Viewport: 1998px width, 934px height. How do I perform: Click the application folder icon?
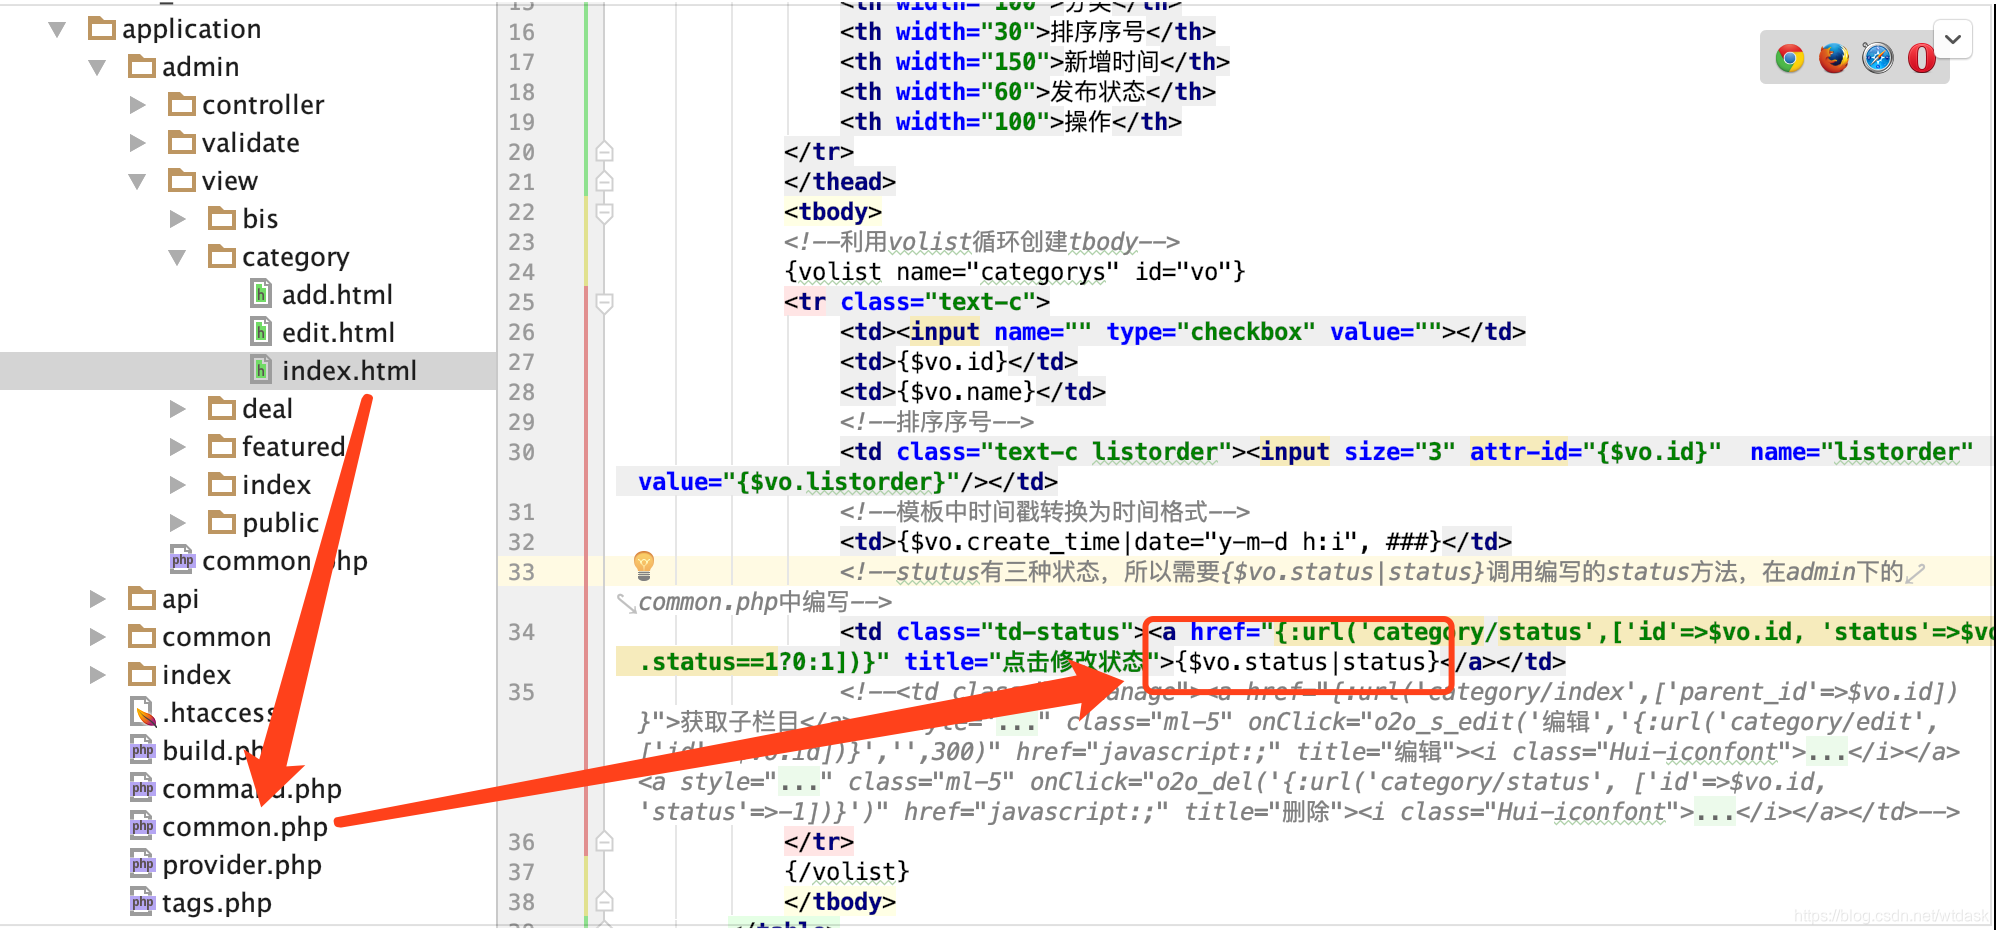coord(102,28)
